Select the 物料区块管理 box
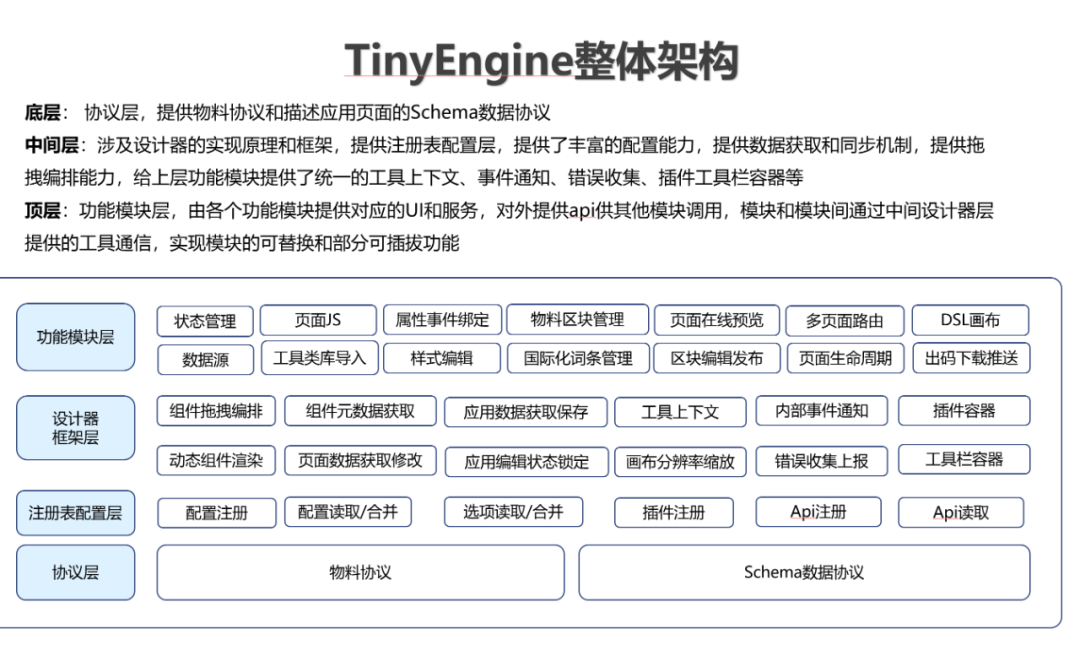The height and width of the screenshot is (656, 1080). pyautogui.click(x=578, y=319)
